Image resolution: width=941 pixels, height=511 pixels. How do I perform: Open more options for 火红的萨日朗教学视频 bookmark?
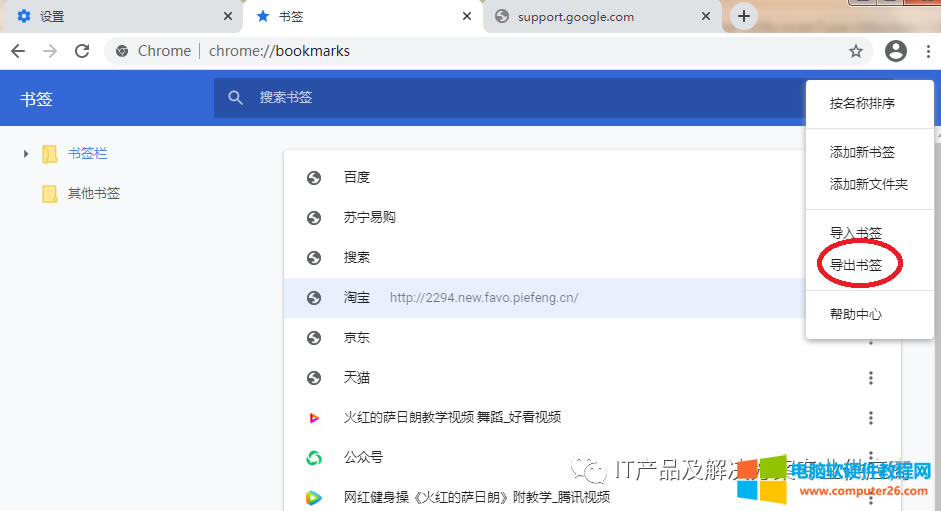871,418
